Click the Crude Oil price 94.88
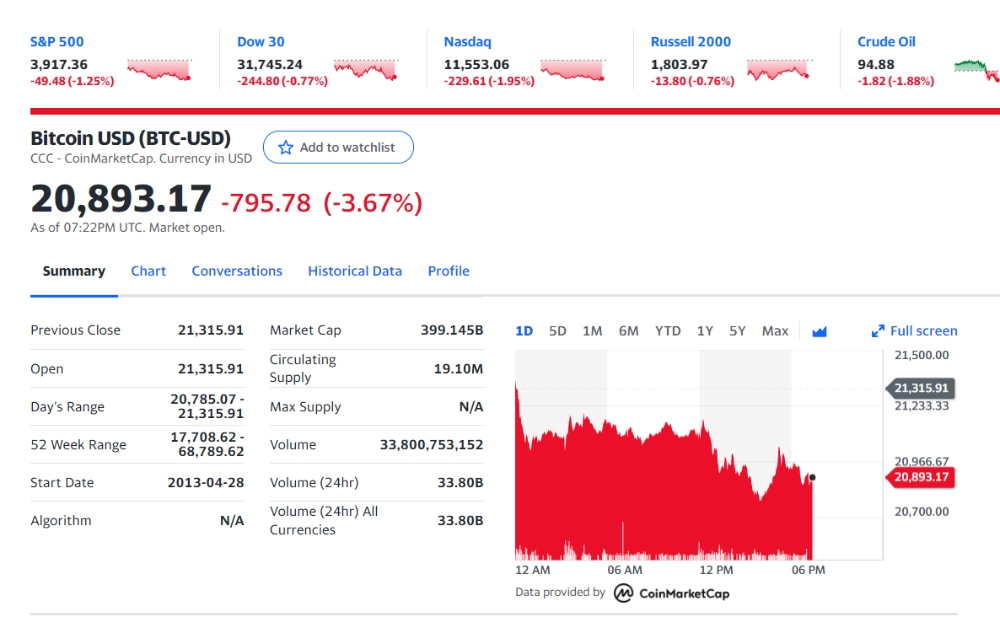Image resolution: width=1000 pixels, height=628 pixels. coord(876,64)
